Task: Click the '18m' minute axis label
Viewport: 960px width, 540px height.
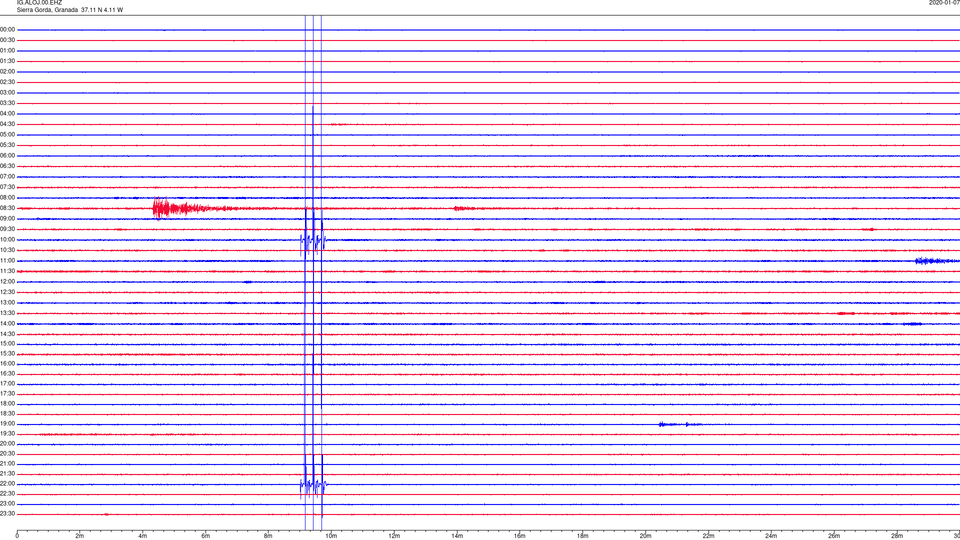Action: tap(582, 536)
